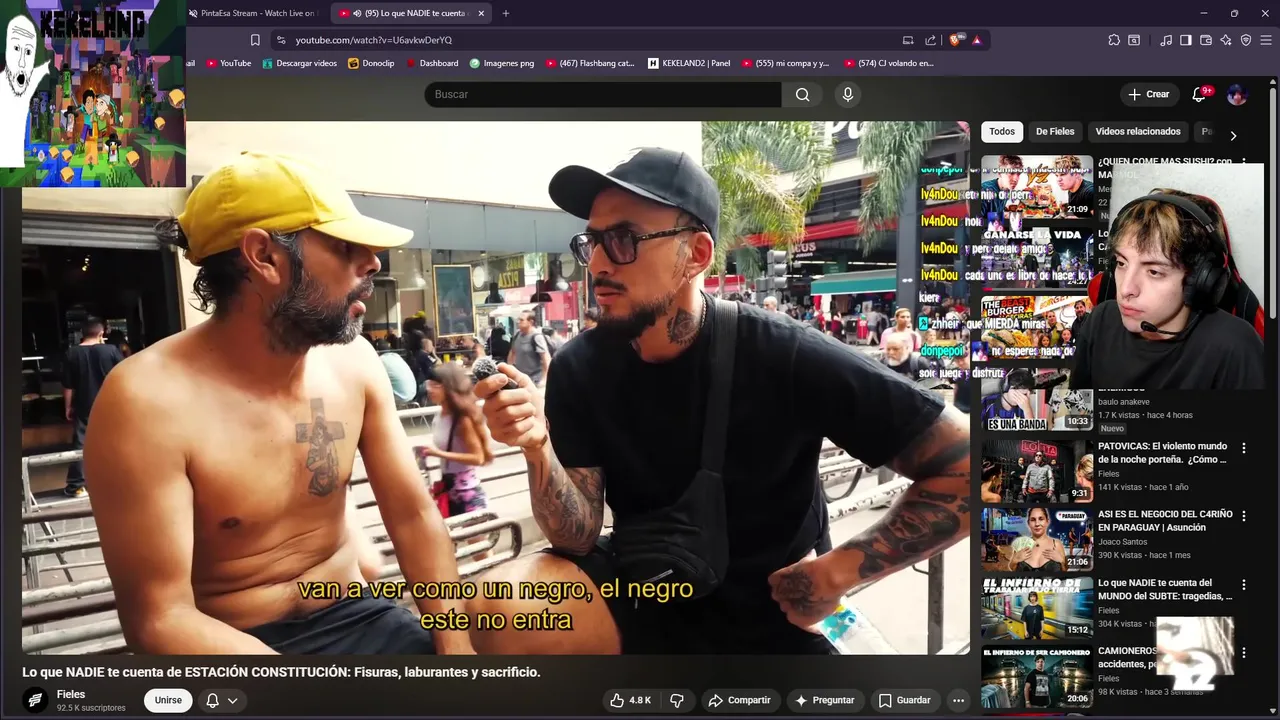This screenshot has height=720, width=1280.
Task: Open the YouTube account avatar menu
Action: click(1237, 94)
